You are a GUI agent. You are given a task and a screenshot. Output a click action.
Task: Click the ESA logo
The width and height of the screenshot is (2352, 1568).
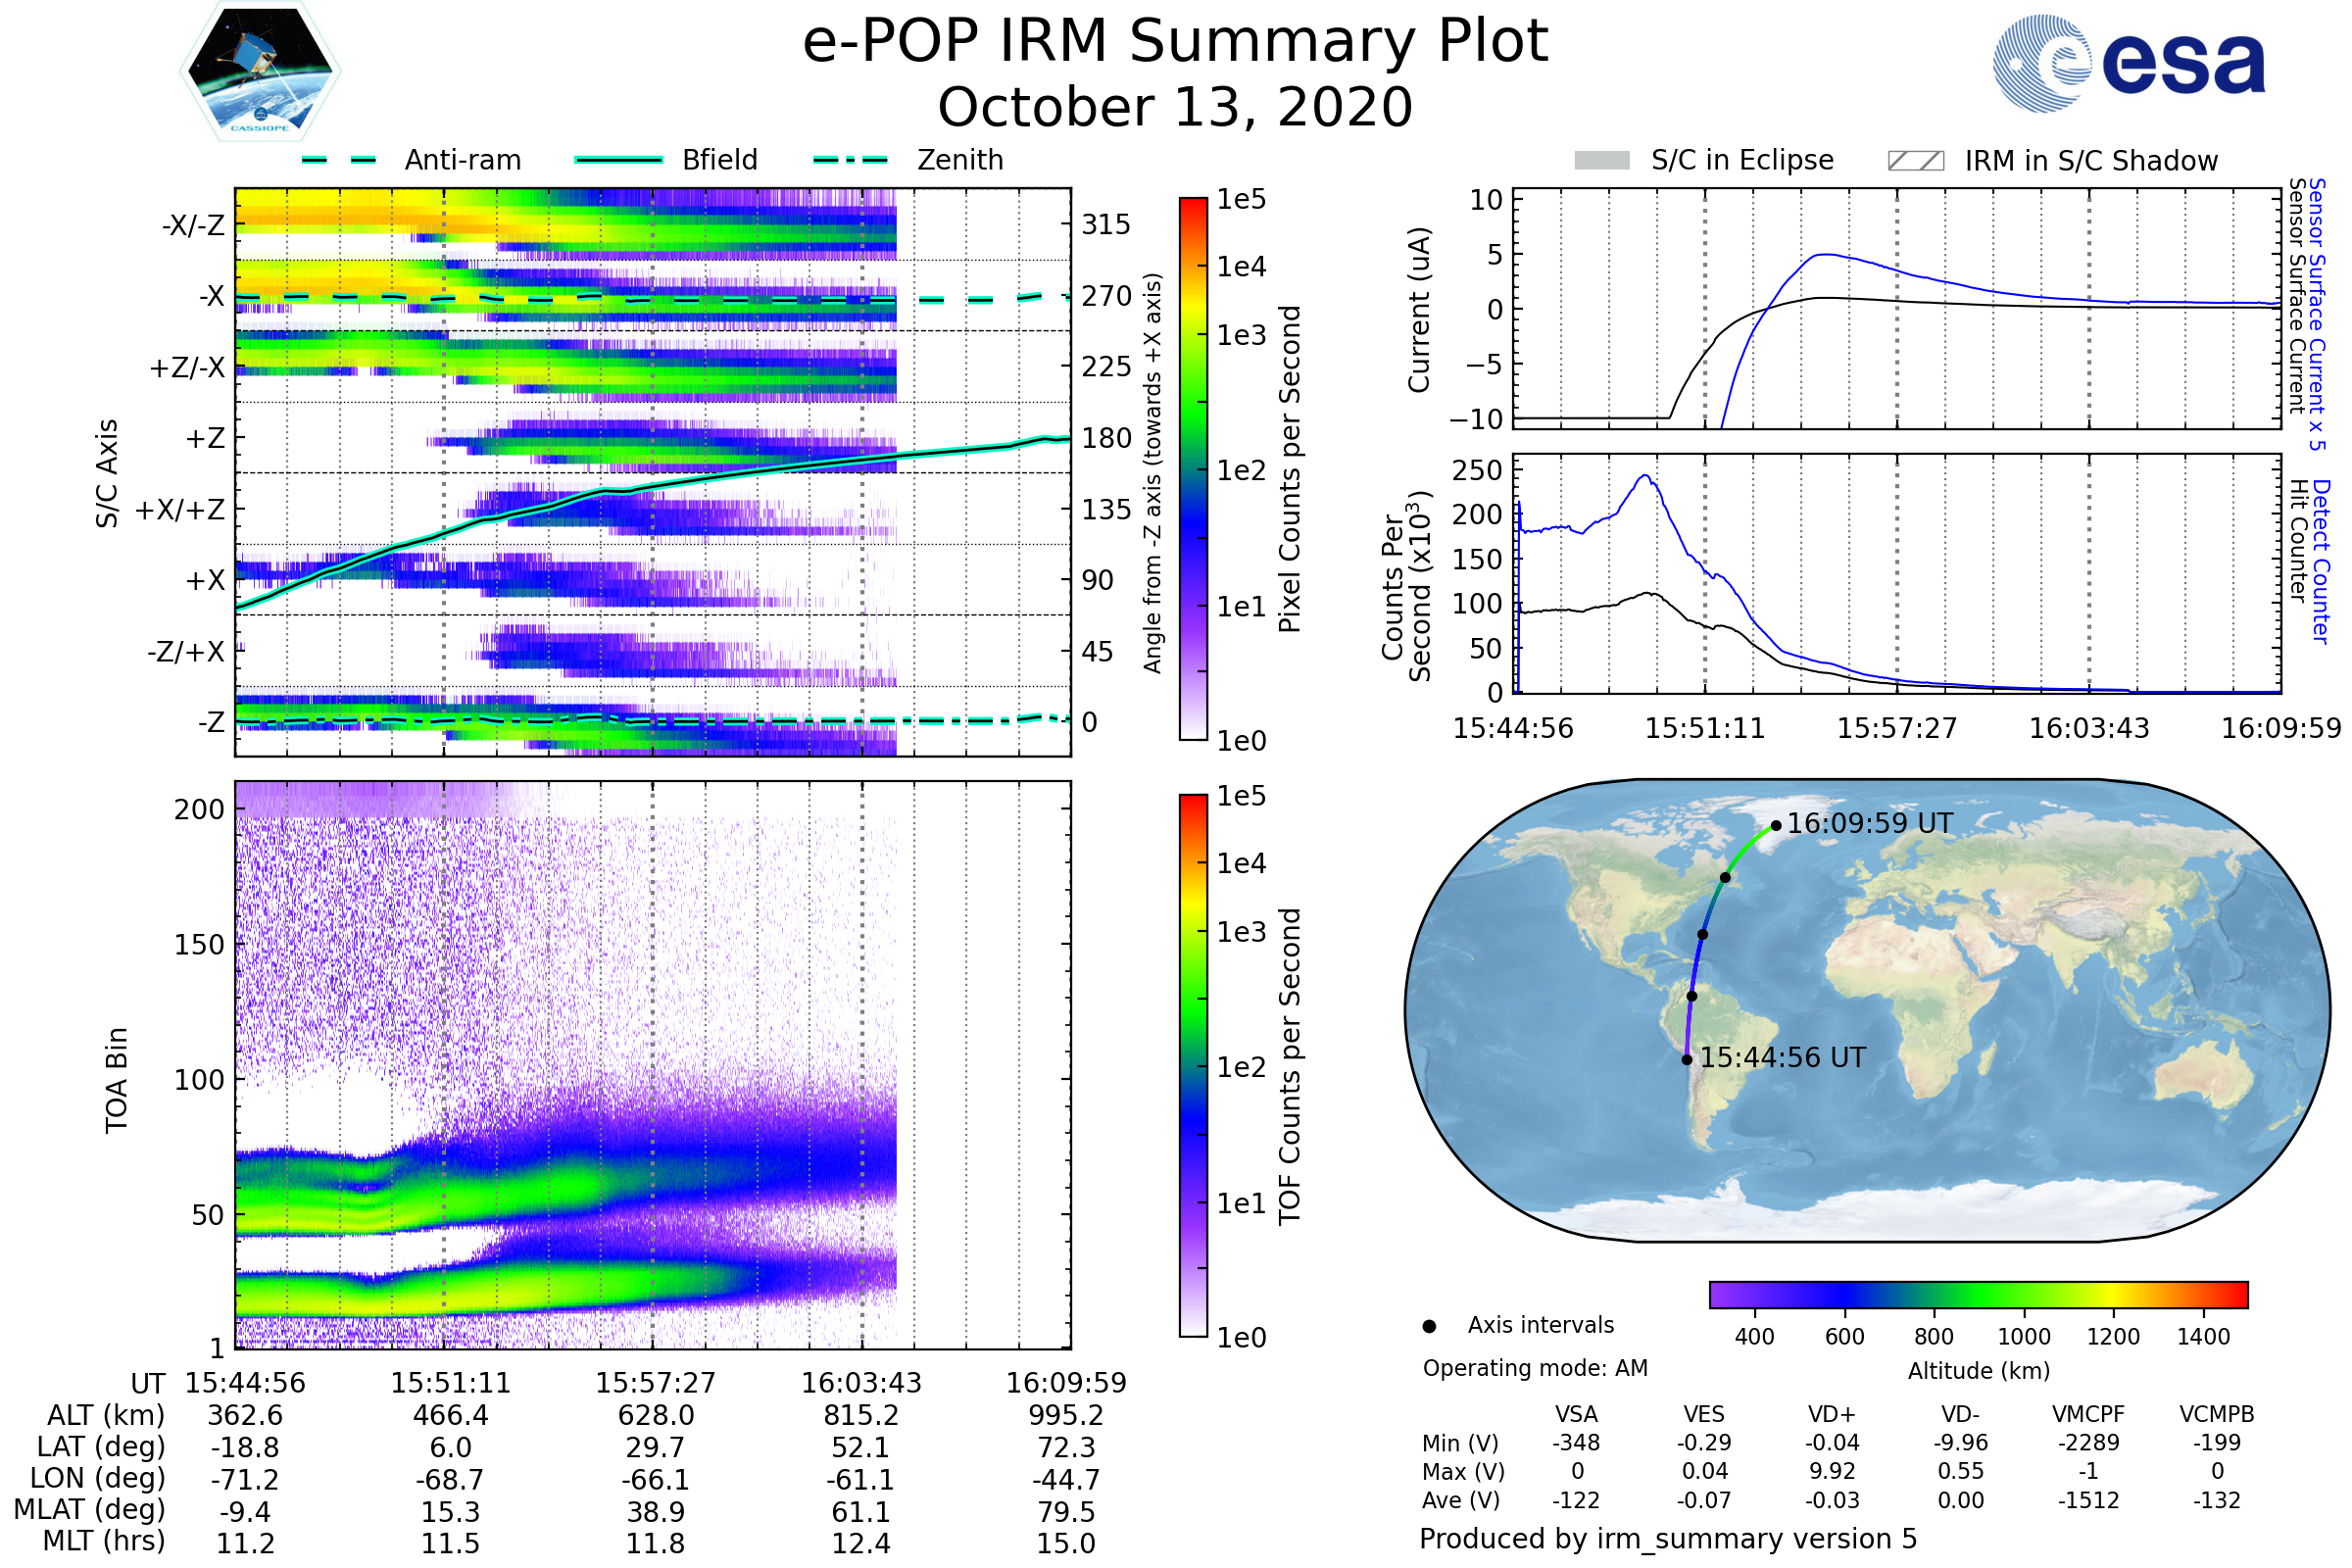tap(2128, 63)
